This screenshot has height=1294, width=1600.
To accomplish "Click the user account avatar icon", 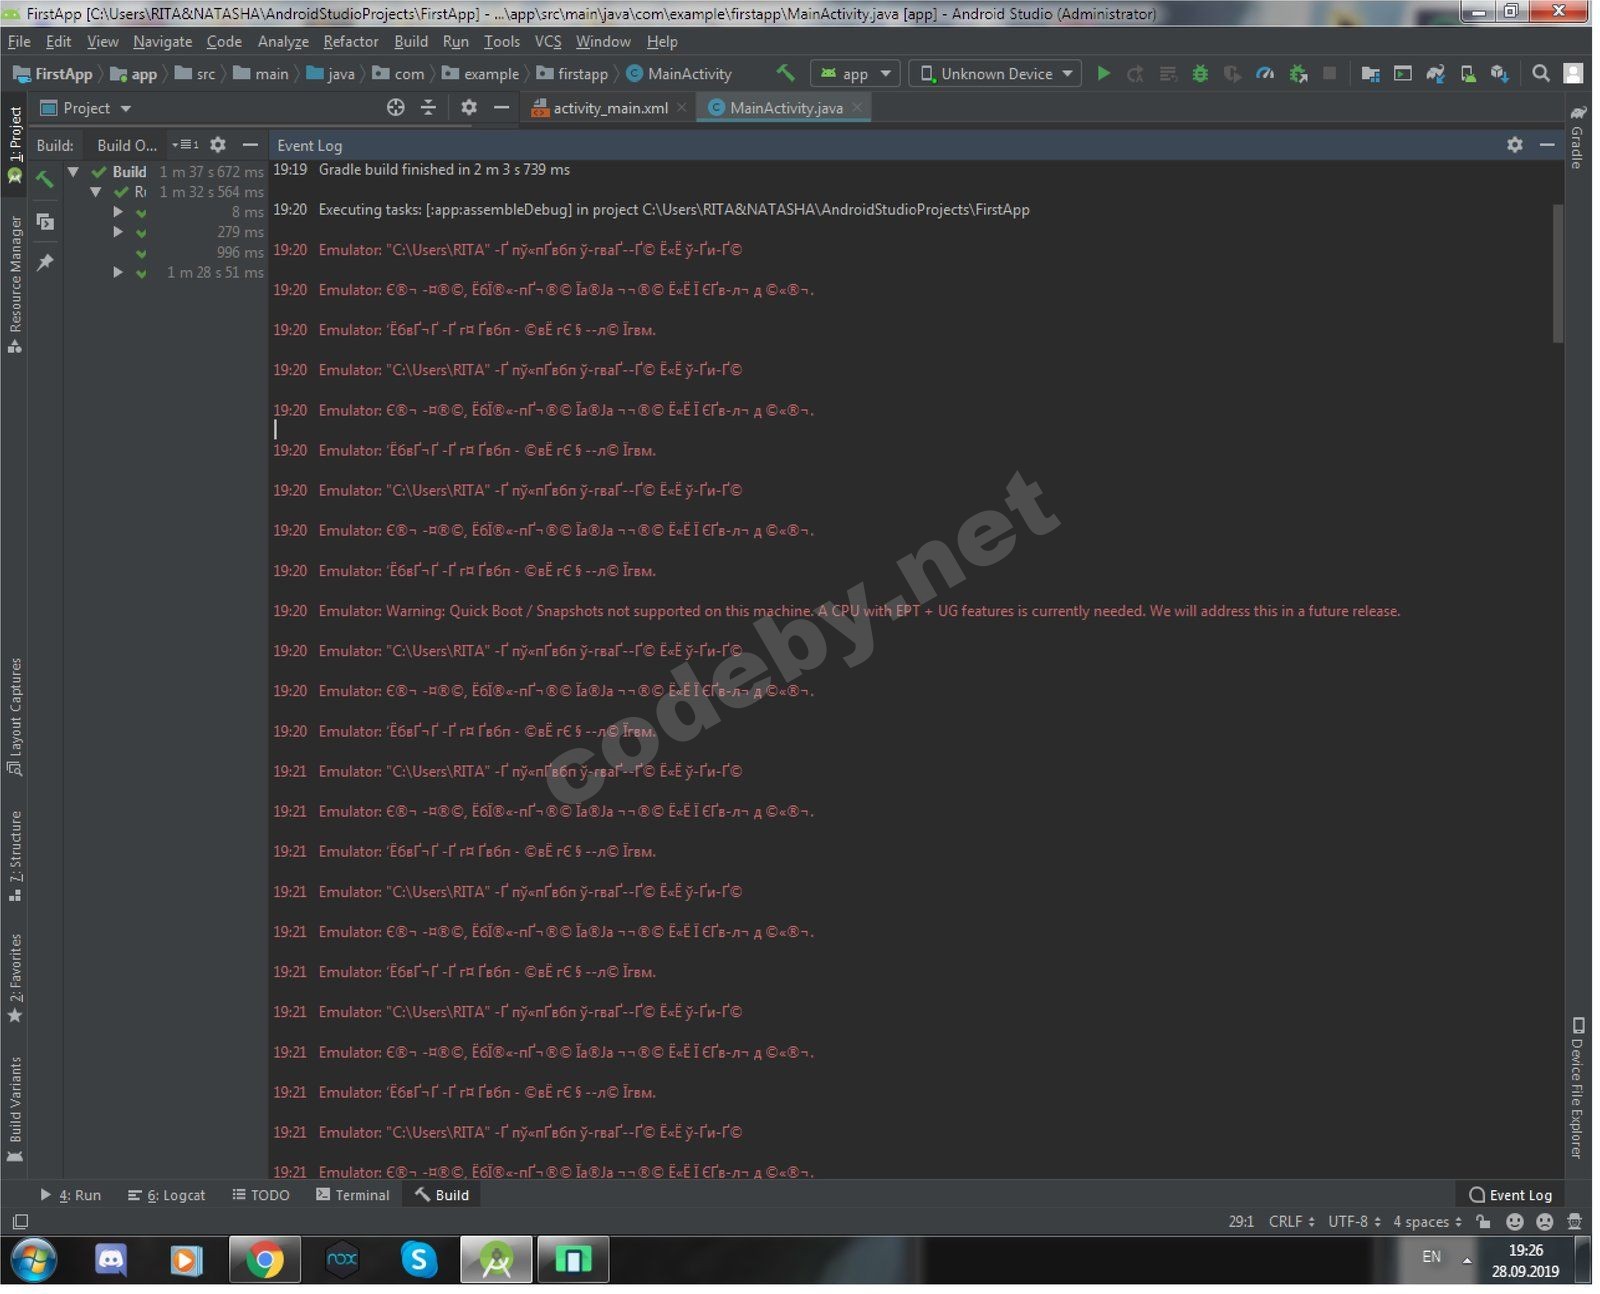I will pos(1573,73).
